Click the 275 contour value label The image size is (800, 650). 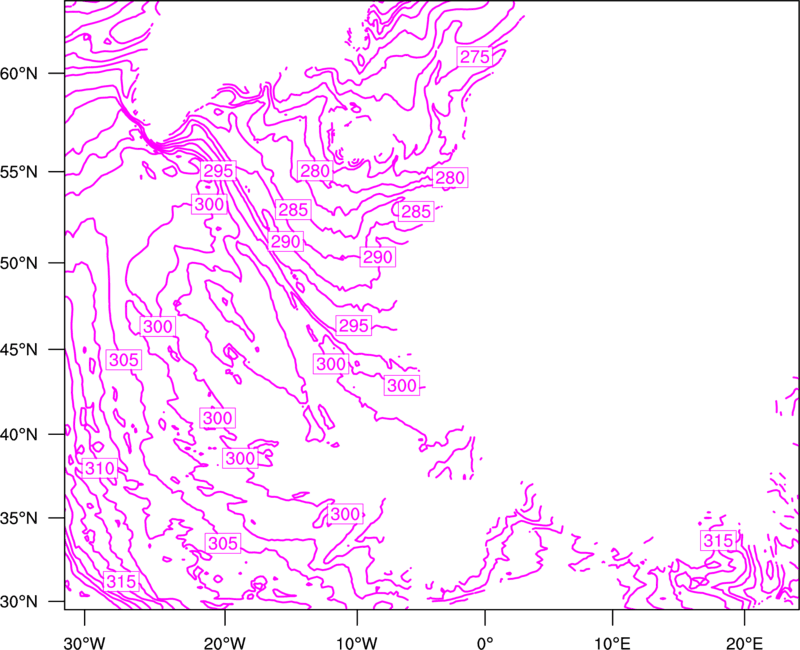474,57
